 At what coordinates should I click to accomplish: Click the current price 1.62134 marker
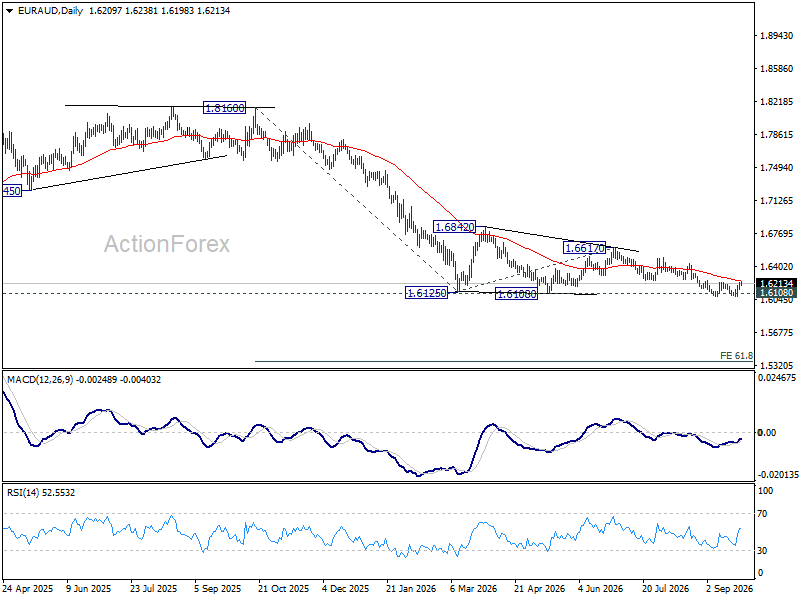point(777,283)
